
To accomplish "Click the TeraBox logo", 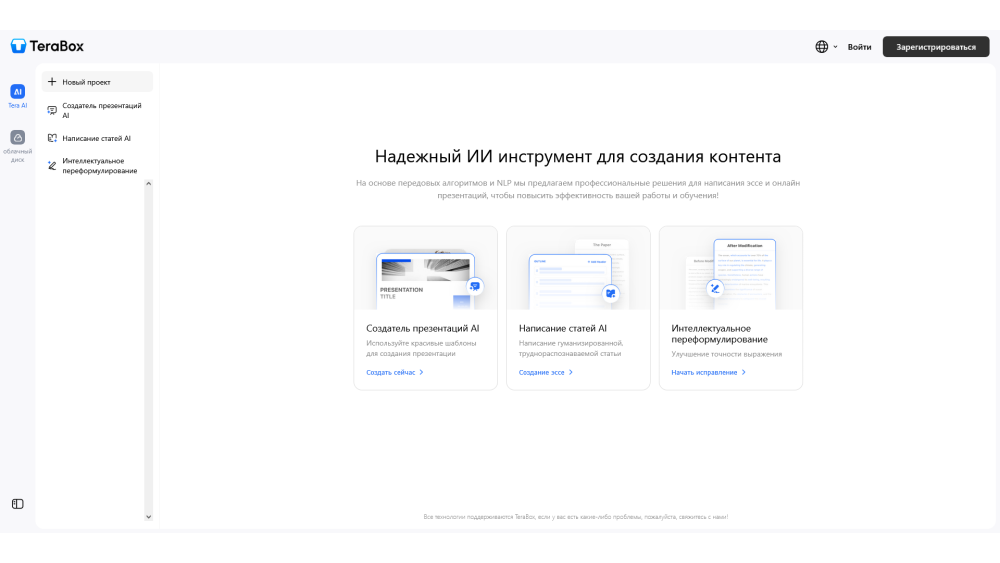I will click(47, 46).
